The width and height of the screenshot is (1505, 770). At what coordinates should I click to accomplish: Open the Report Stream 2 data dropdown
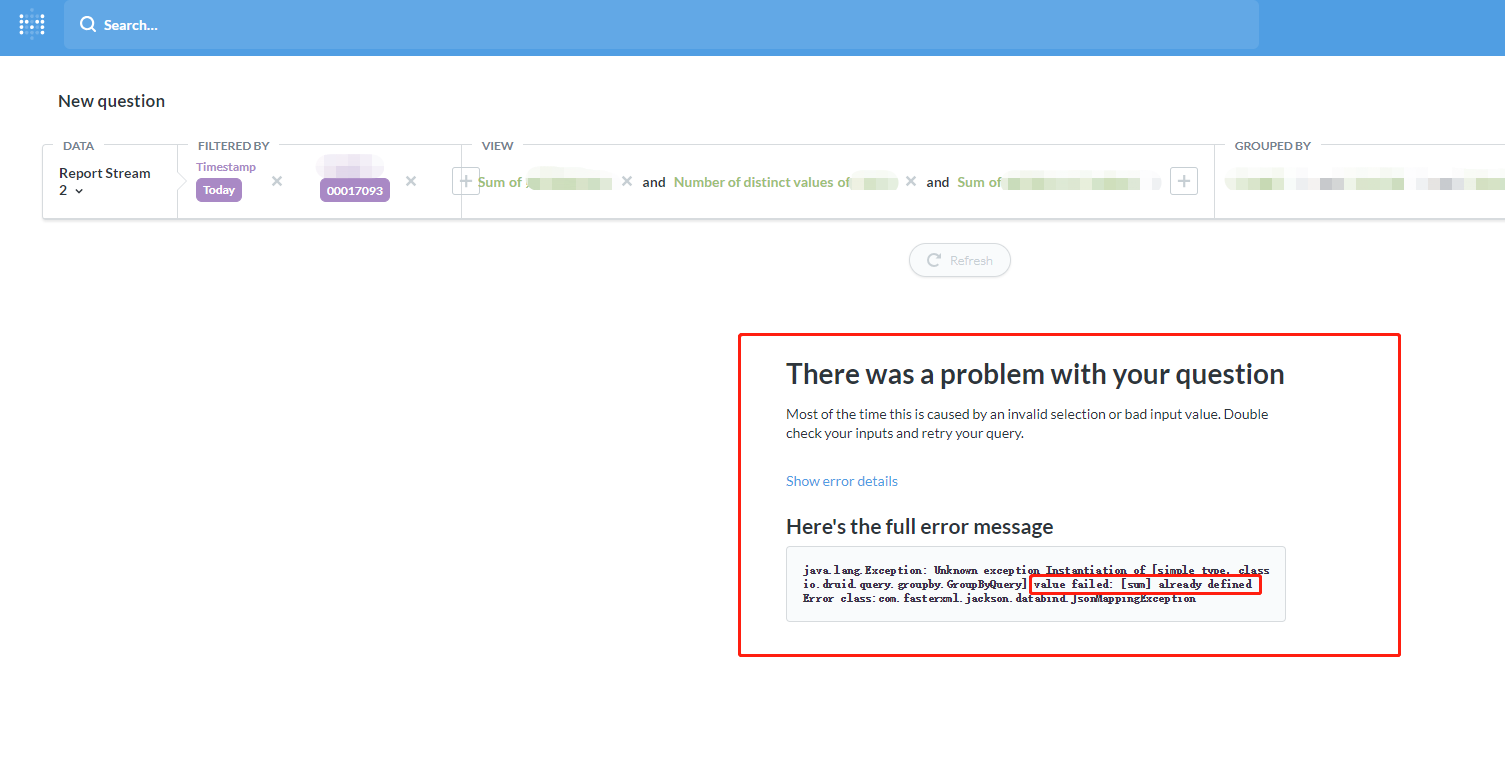[105, 181]
